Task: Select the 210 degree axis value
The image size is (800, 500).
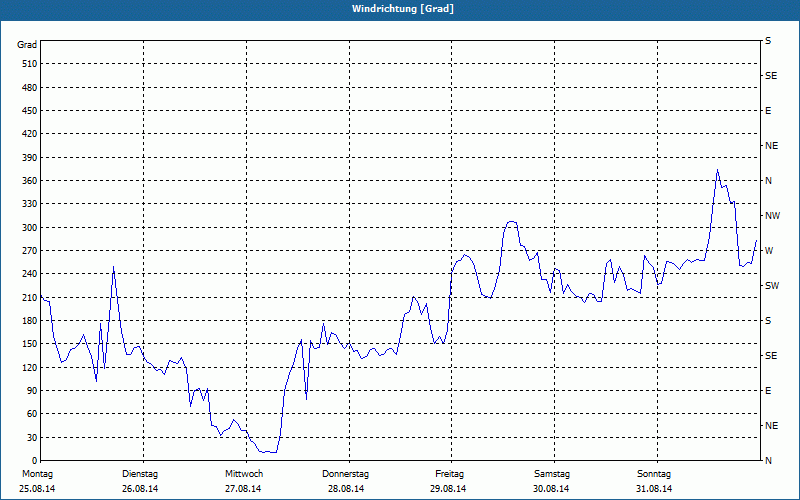Action: [x=30, y=297]
